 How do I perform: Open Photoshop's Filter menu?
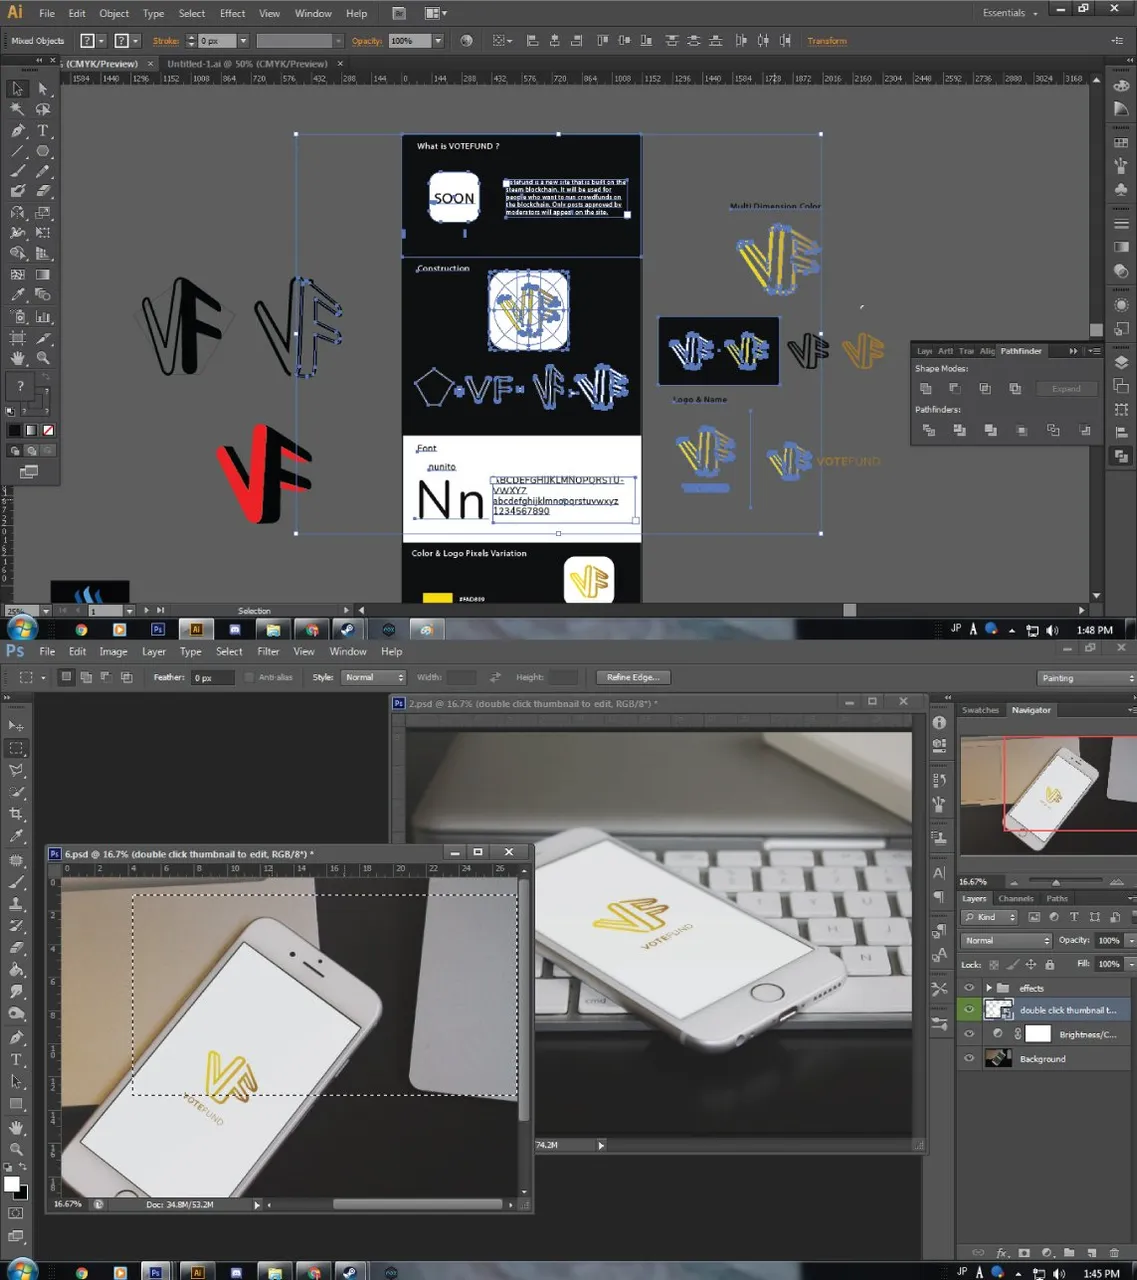coord(268,651)
